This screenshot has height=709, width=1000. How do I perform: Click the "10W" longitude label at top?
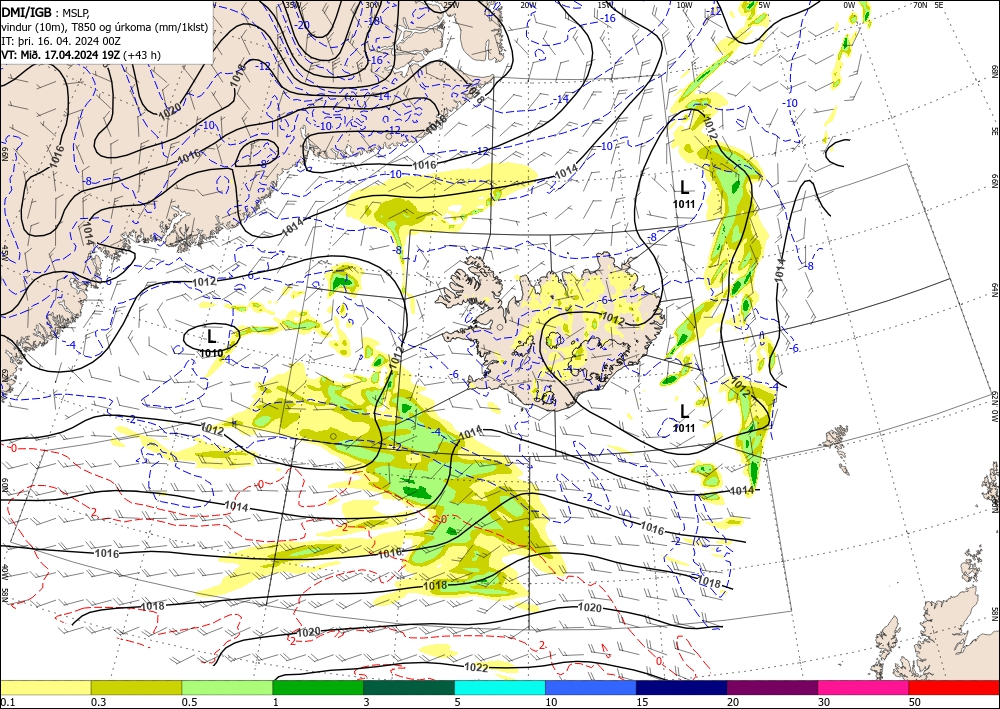(x=684, y=4)
